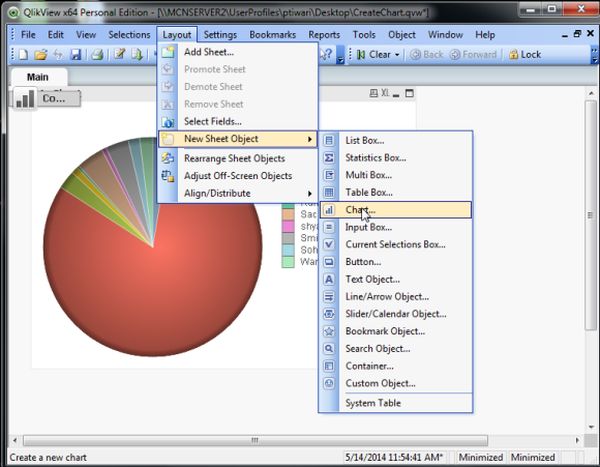Viewport: 600px width, 467px height.
Task: Open the Settings menu
Action: (x=220, y=35)
